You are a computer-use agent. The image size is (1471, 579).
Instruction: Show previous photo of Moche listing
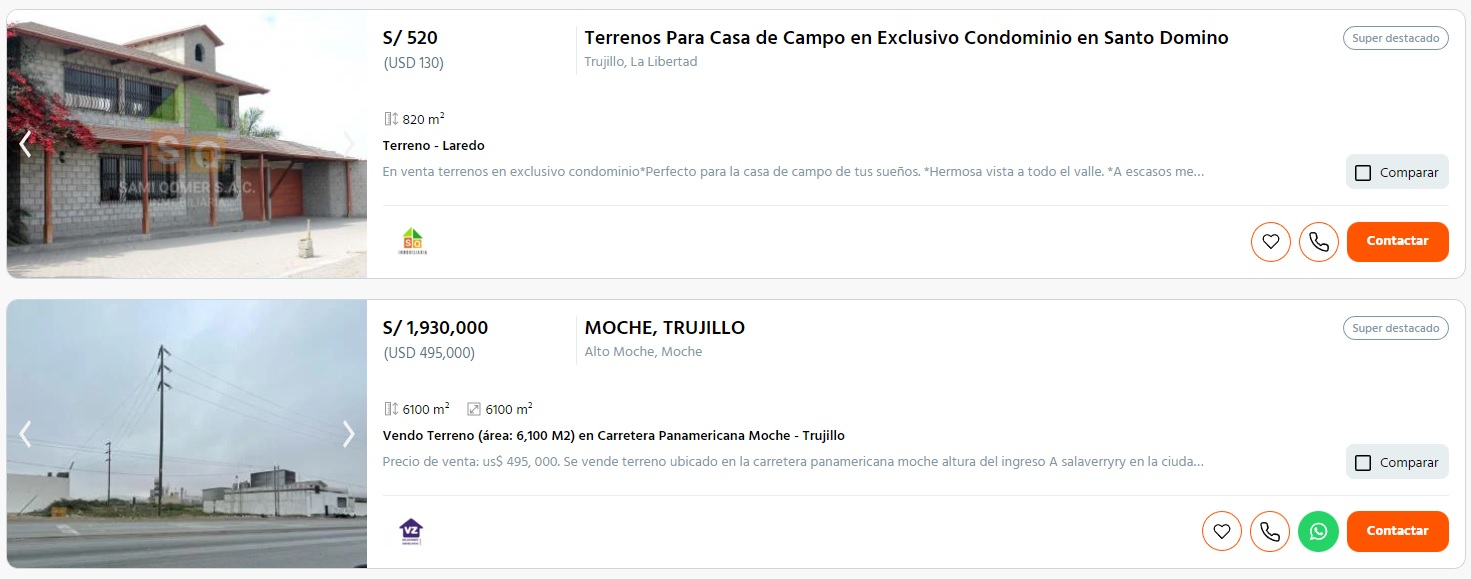pos(26,434)
